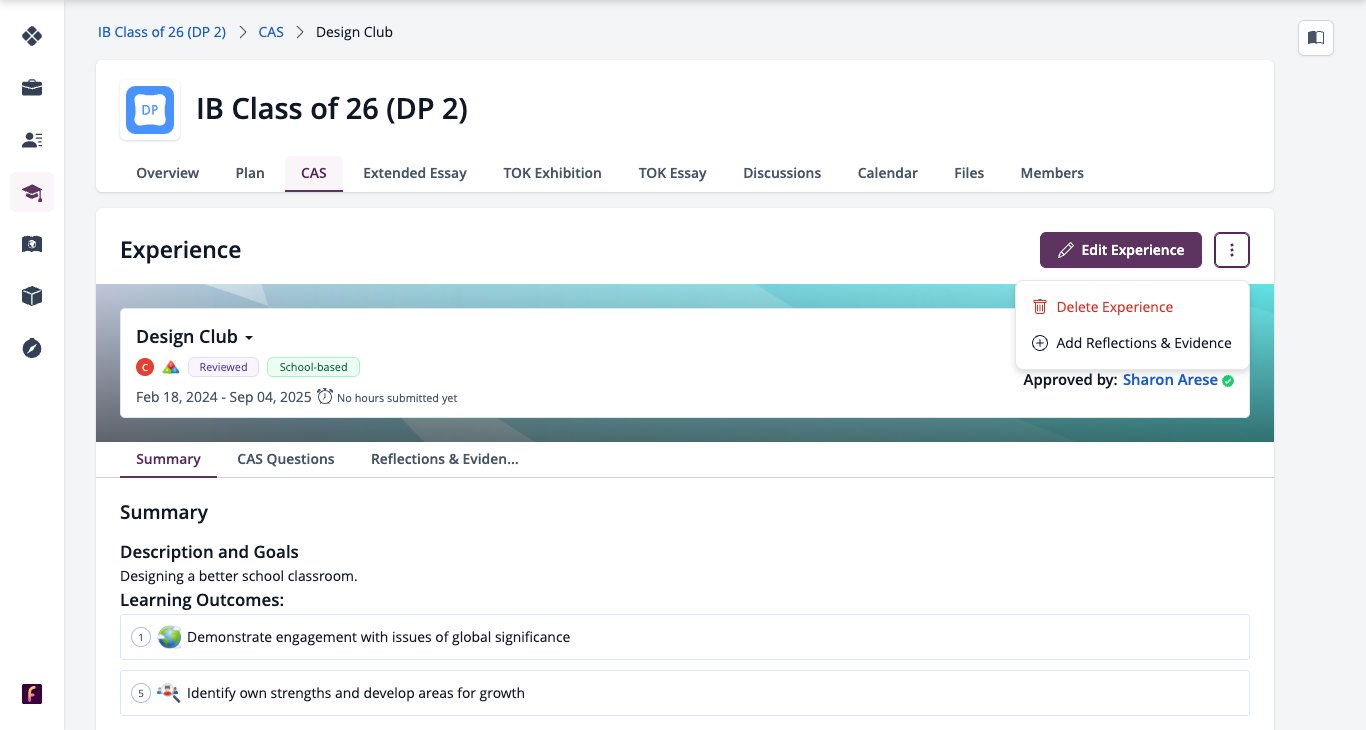Image resolution: width=1366 pixels, height=730 pixels.
Task: Open Sharon Arese profile link
Action: [1170, 380]
